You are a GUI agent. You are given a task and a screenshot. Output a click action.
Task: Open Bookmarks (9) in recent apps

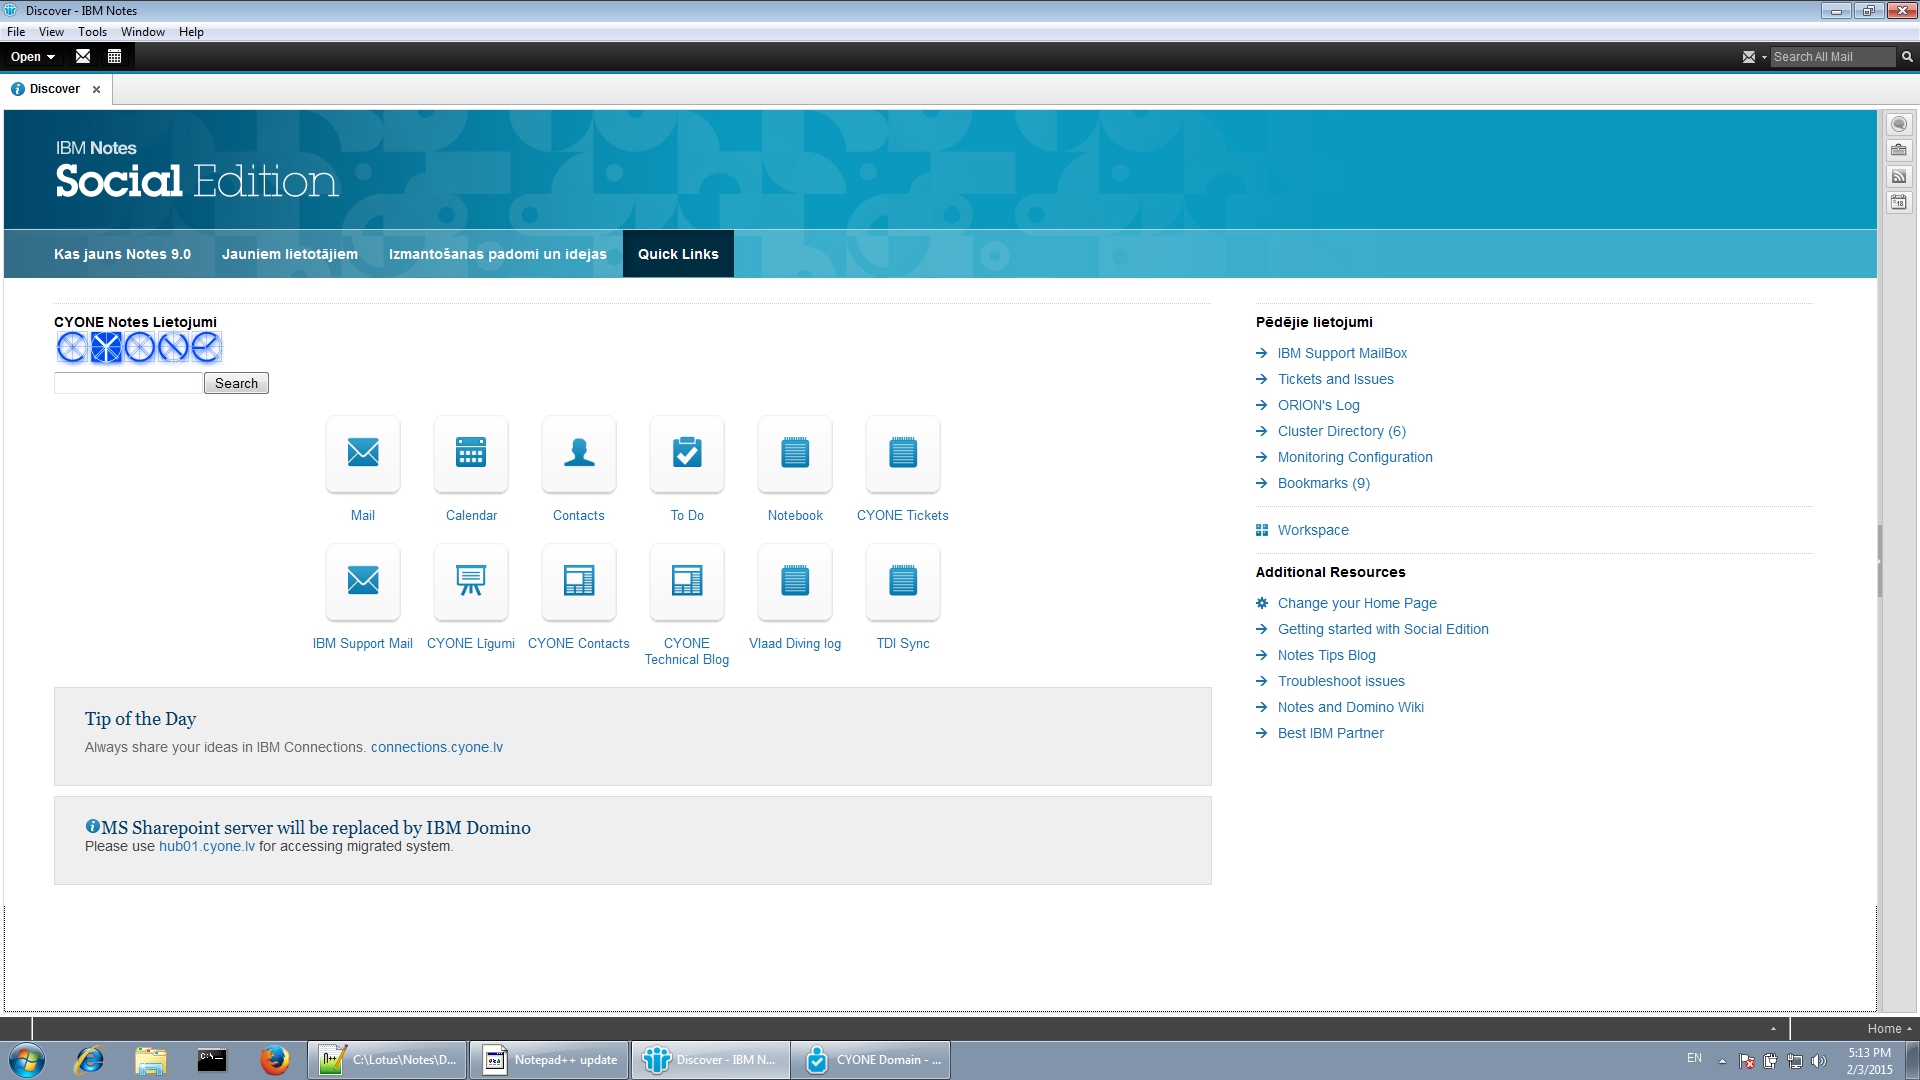click(x=1323, y=483)
